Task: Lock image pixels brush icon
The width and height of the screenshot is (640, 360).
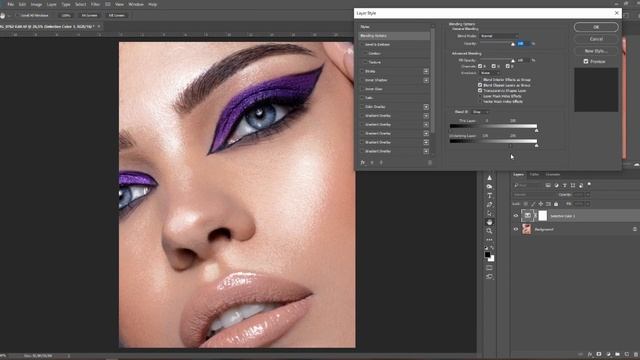Action: click(533, 204)
